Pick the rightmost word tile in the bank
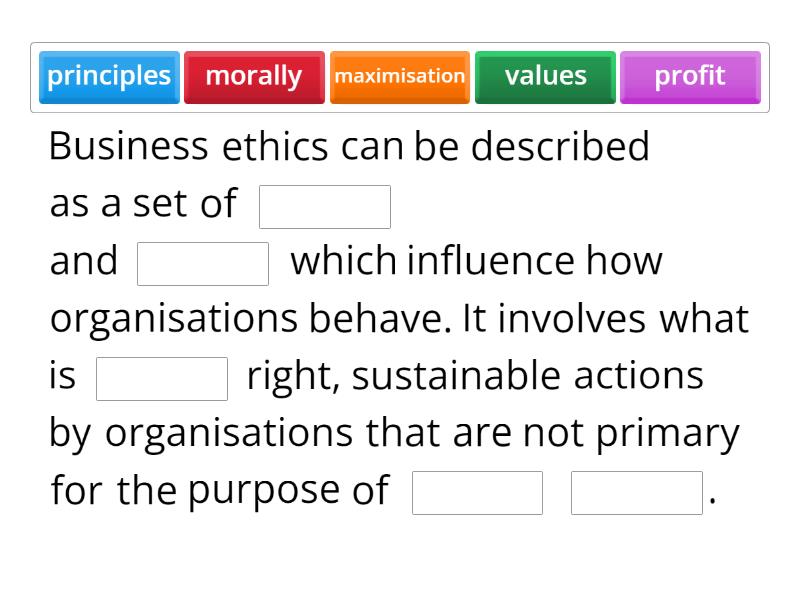Screen dimensions: 800x600 pyautogui.click(x=690, y=76)
